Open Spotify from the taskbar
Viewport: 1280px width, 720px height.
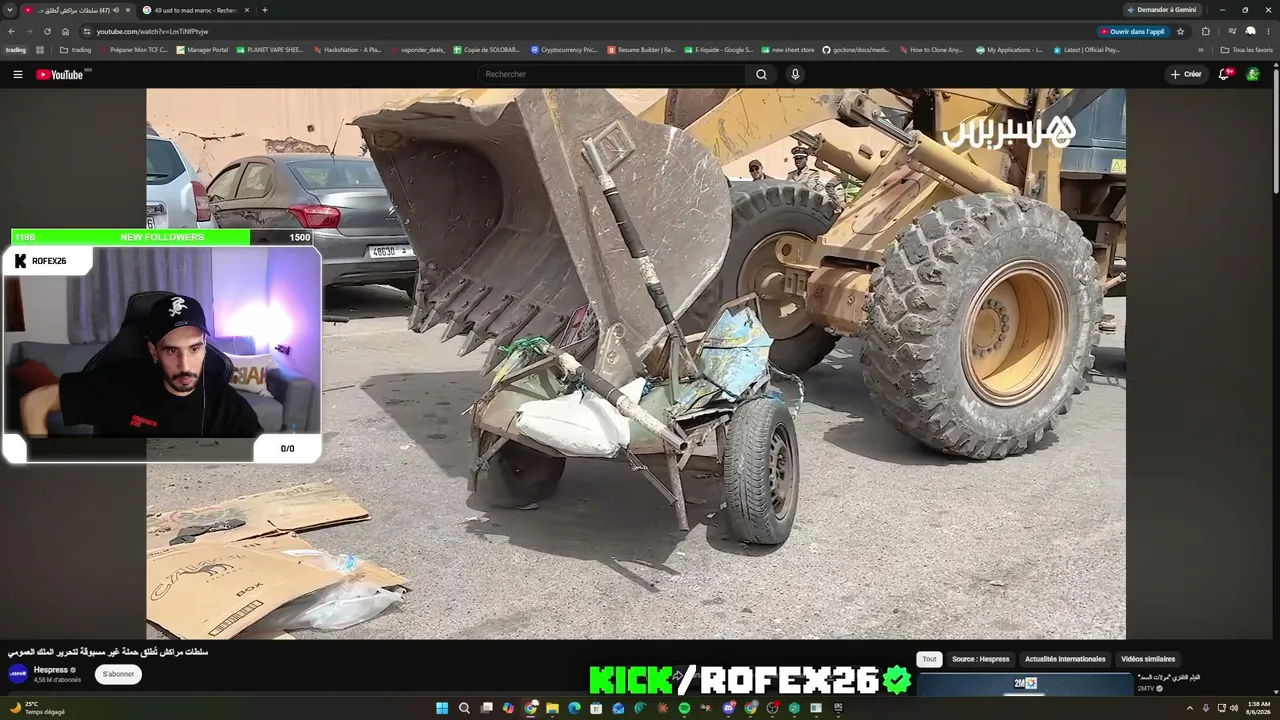tap(684, 708)
